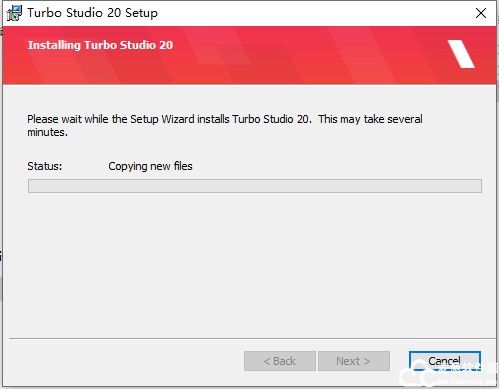Click the Cancel button
Viewport: 499px width, 389px height.
tap(445, 361)
